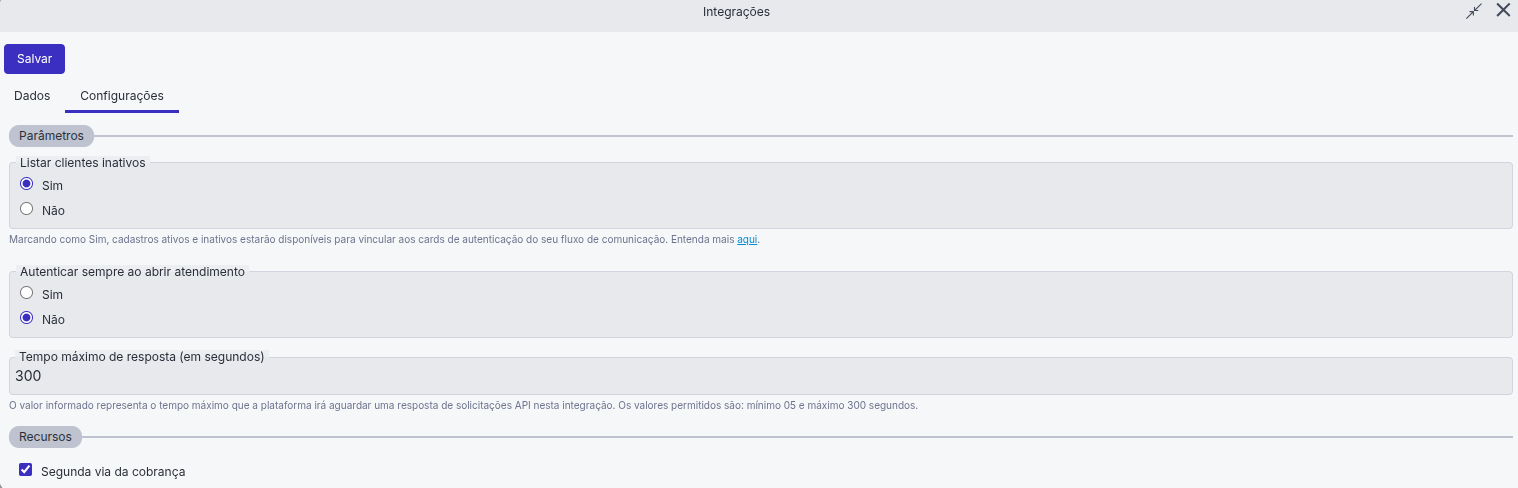Close the Integrações dialog with X icon
This screenshot has width=1518, height=488.
click(x=1503, y=11)
